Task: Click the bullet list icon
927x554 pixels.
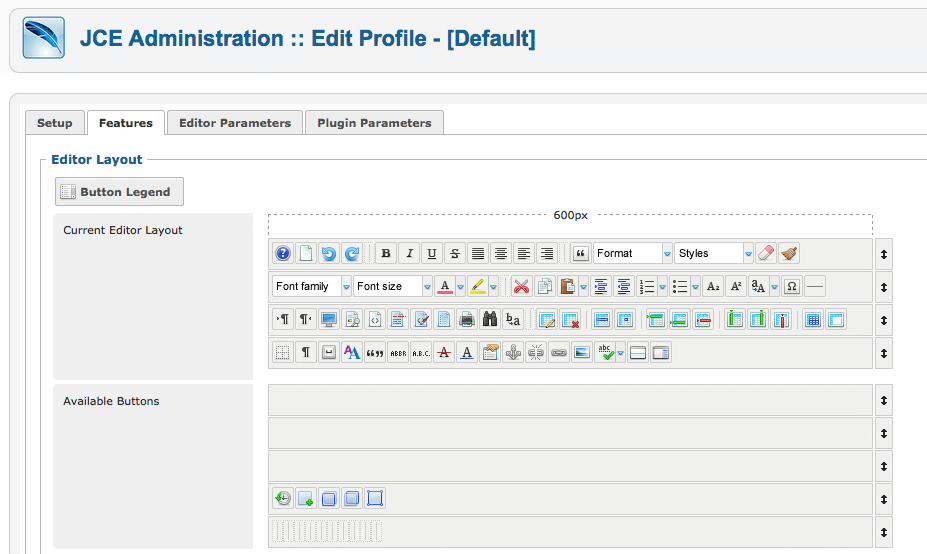Action: [x=680, y=287]
